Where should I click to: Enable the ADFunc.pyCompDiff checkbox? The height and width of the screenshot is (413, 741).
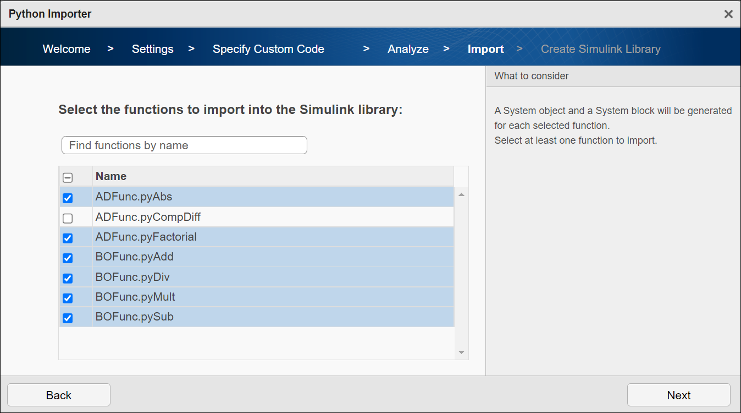(x=68, y=218)
